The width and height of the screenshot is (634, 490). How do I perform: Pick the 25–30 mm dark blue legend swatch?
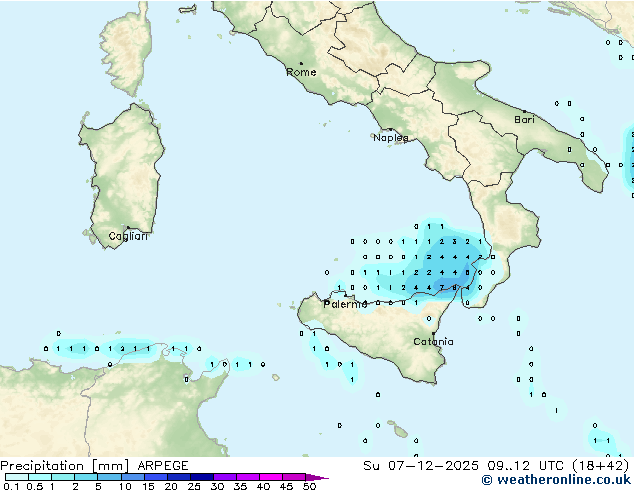(201, 477)
